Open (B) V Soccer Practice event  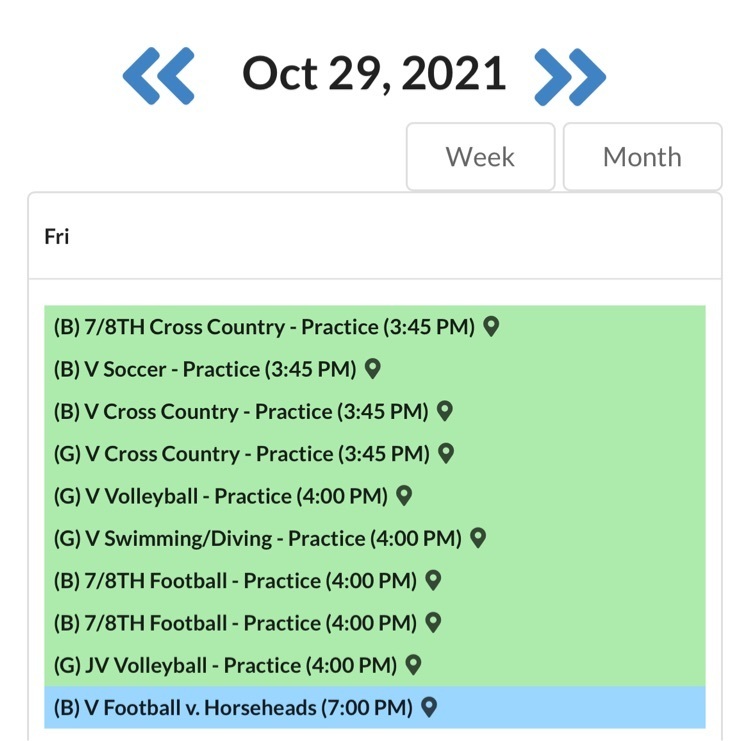(x=205, y=369)
